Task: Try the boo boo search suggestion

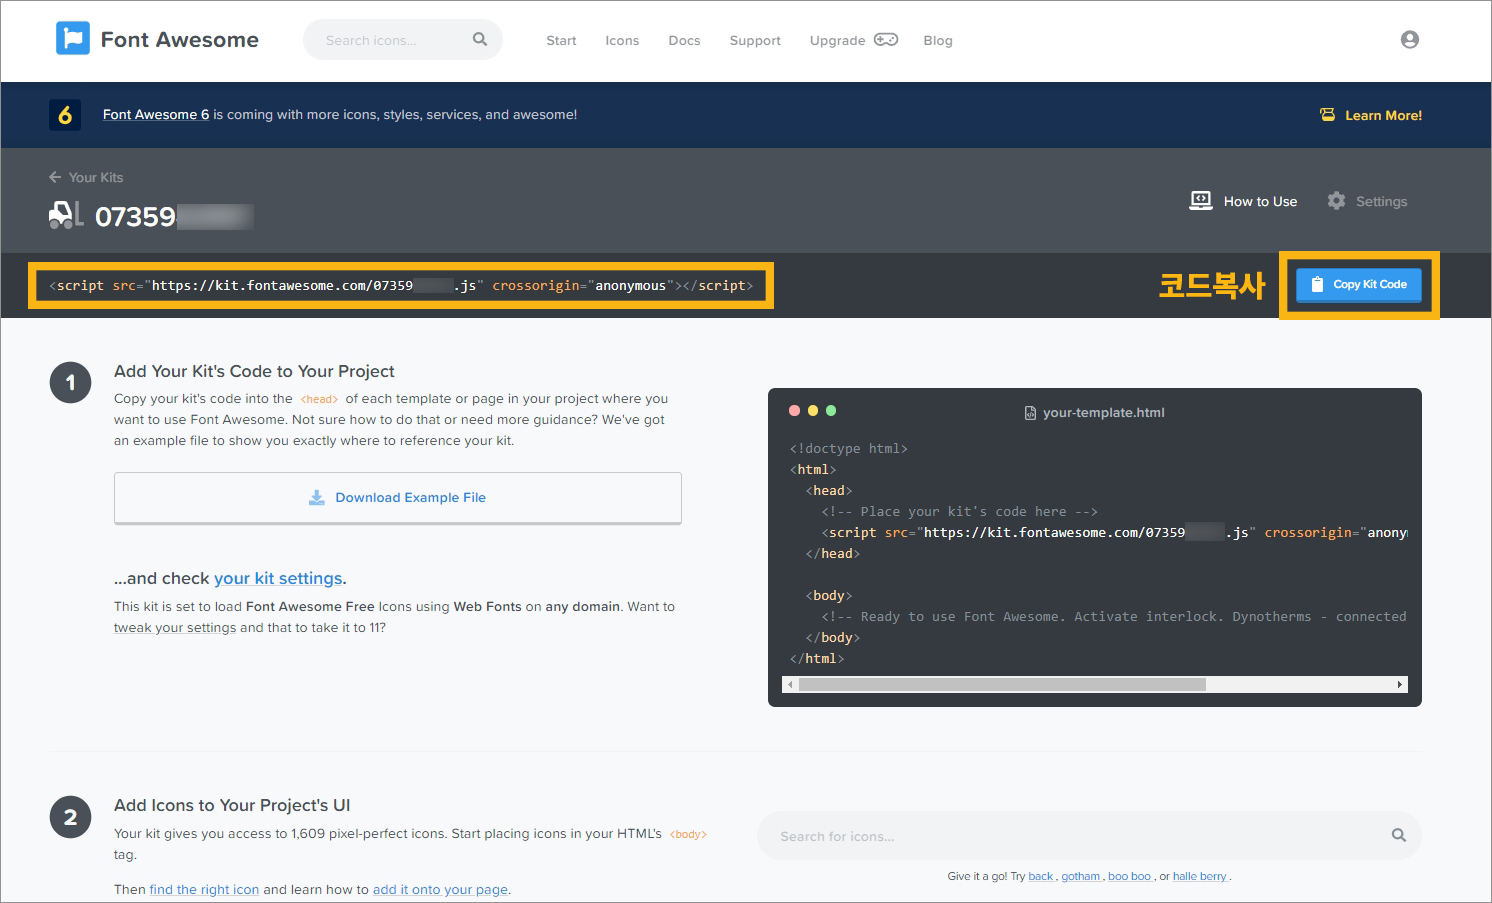Action: [1130, 876]
